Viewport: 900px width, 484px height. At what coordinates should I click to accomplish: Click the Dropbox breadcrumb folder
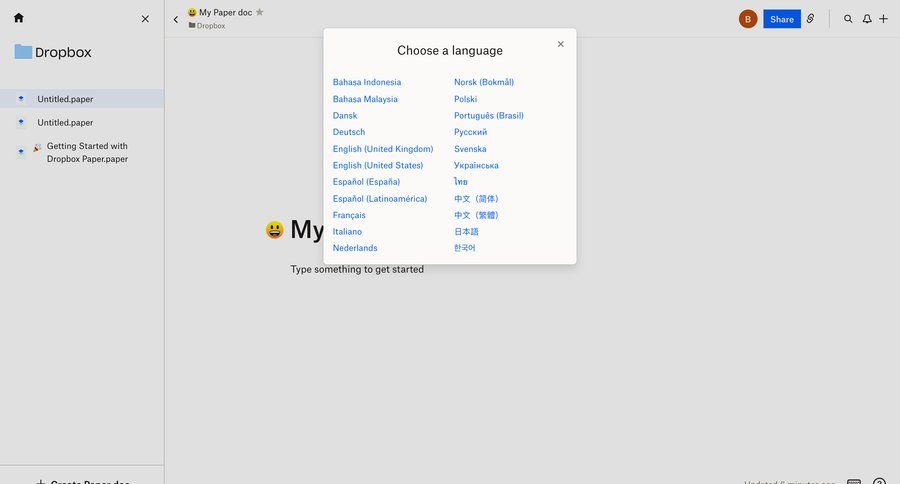point(207,26)
